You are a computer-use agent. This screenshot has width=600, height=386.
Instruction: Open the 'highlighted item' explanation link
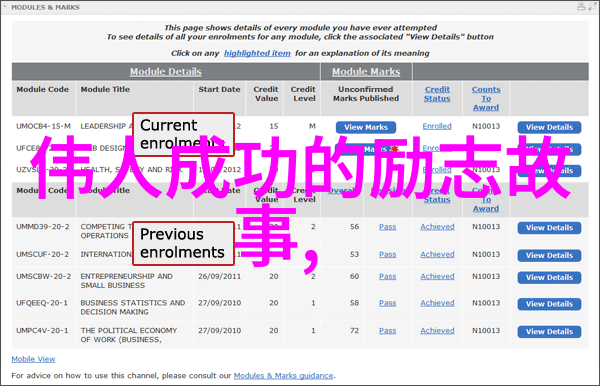(257, 53)
